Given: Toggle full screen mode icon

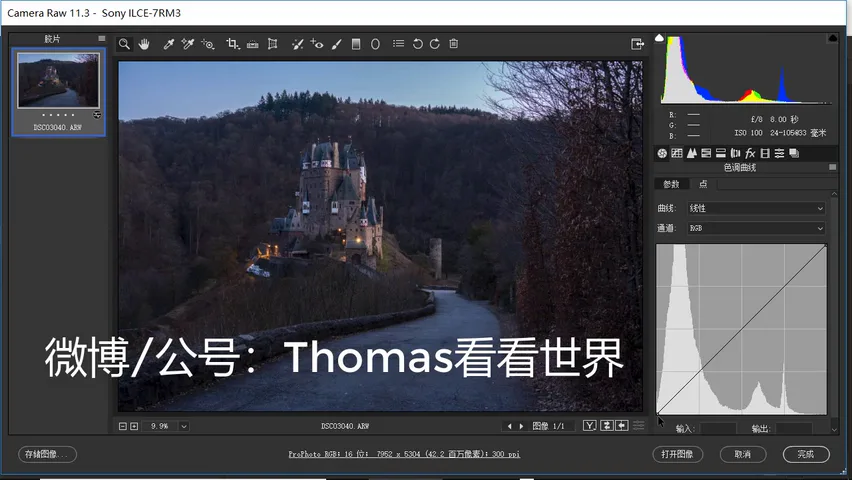Looking at the screenshot, I should [637, 44].
